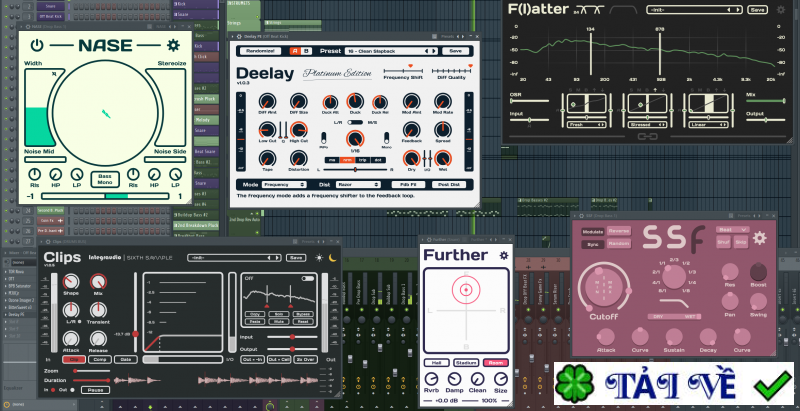Select Clips Comp mode
The width and height of the screenshot is (800, 411).
99,359
